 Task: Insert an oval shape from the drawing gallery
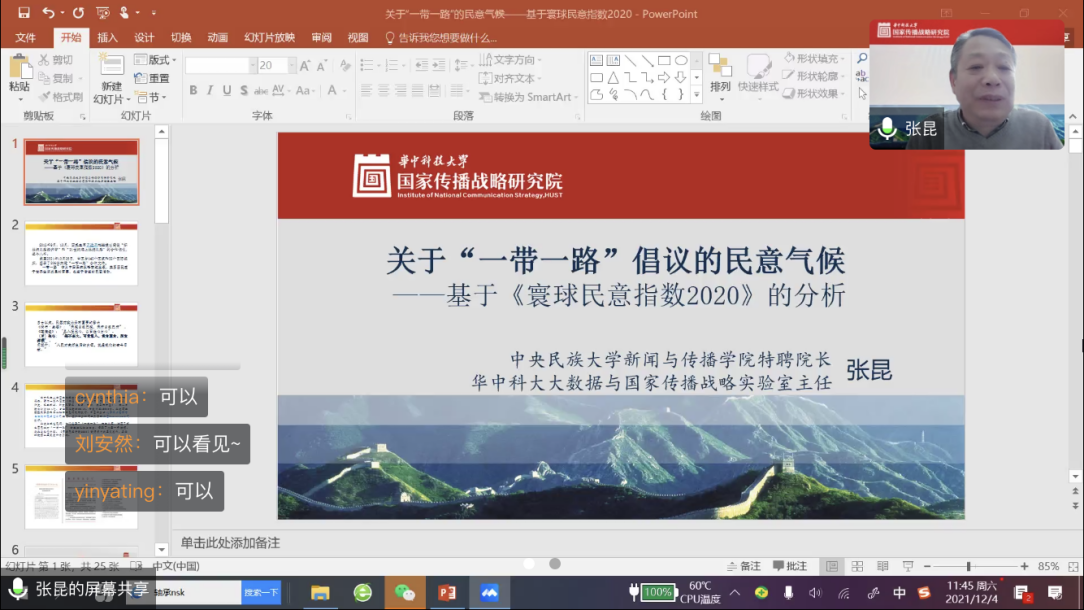coord(682,60)
